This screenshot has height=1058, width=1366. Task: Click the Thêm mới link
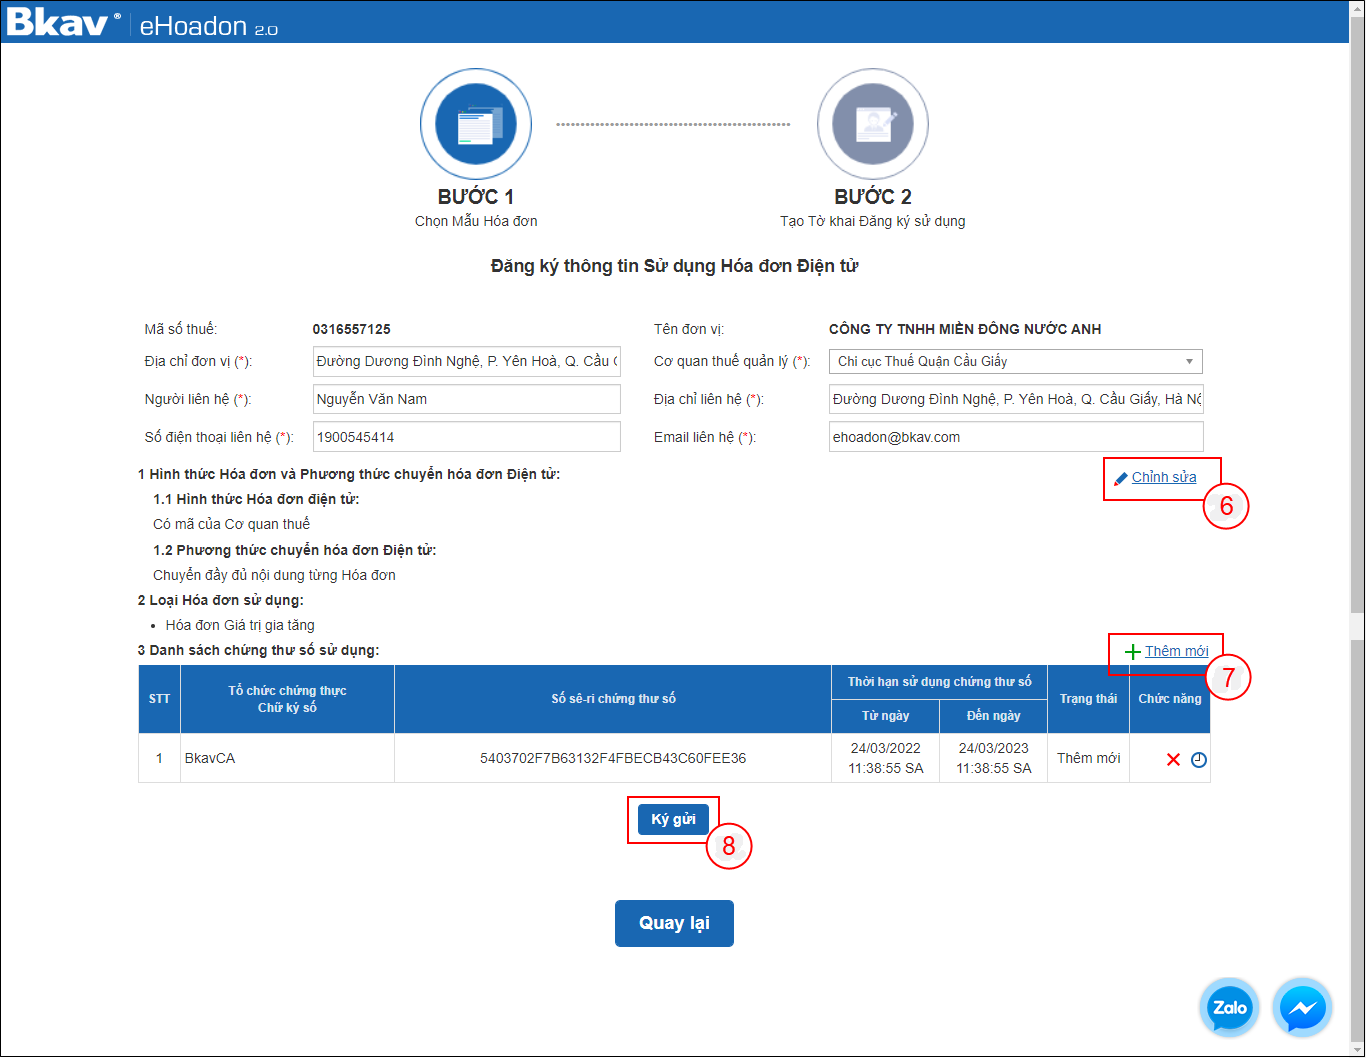(x=1176, y=651)
